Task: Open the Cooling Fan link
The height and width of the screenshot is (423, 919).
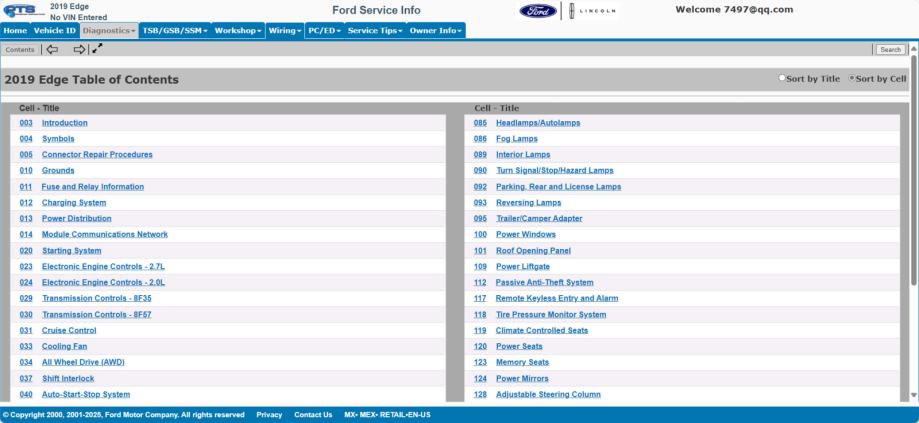Action: [64, 346]
